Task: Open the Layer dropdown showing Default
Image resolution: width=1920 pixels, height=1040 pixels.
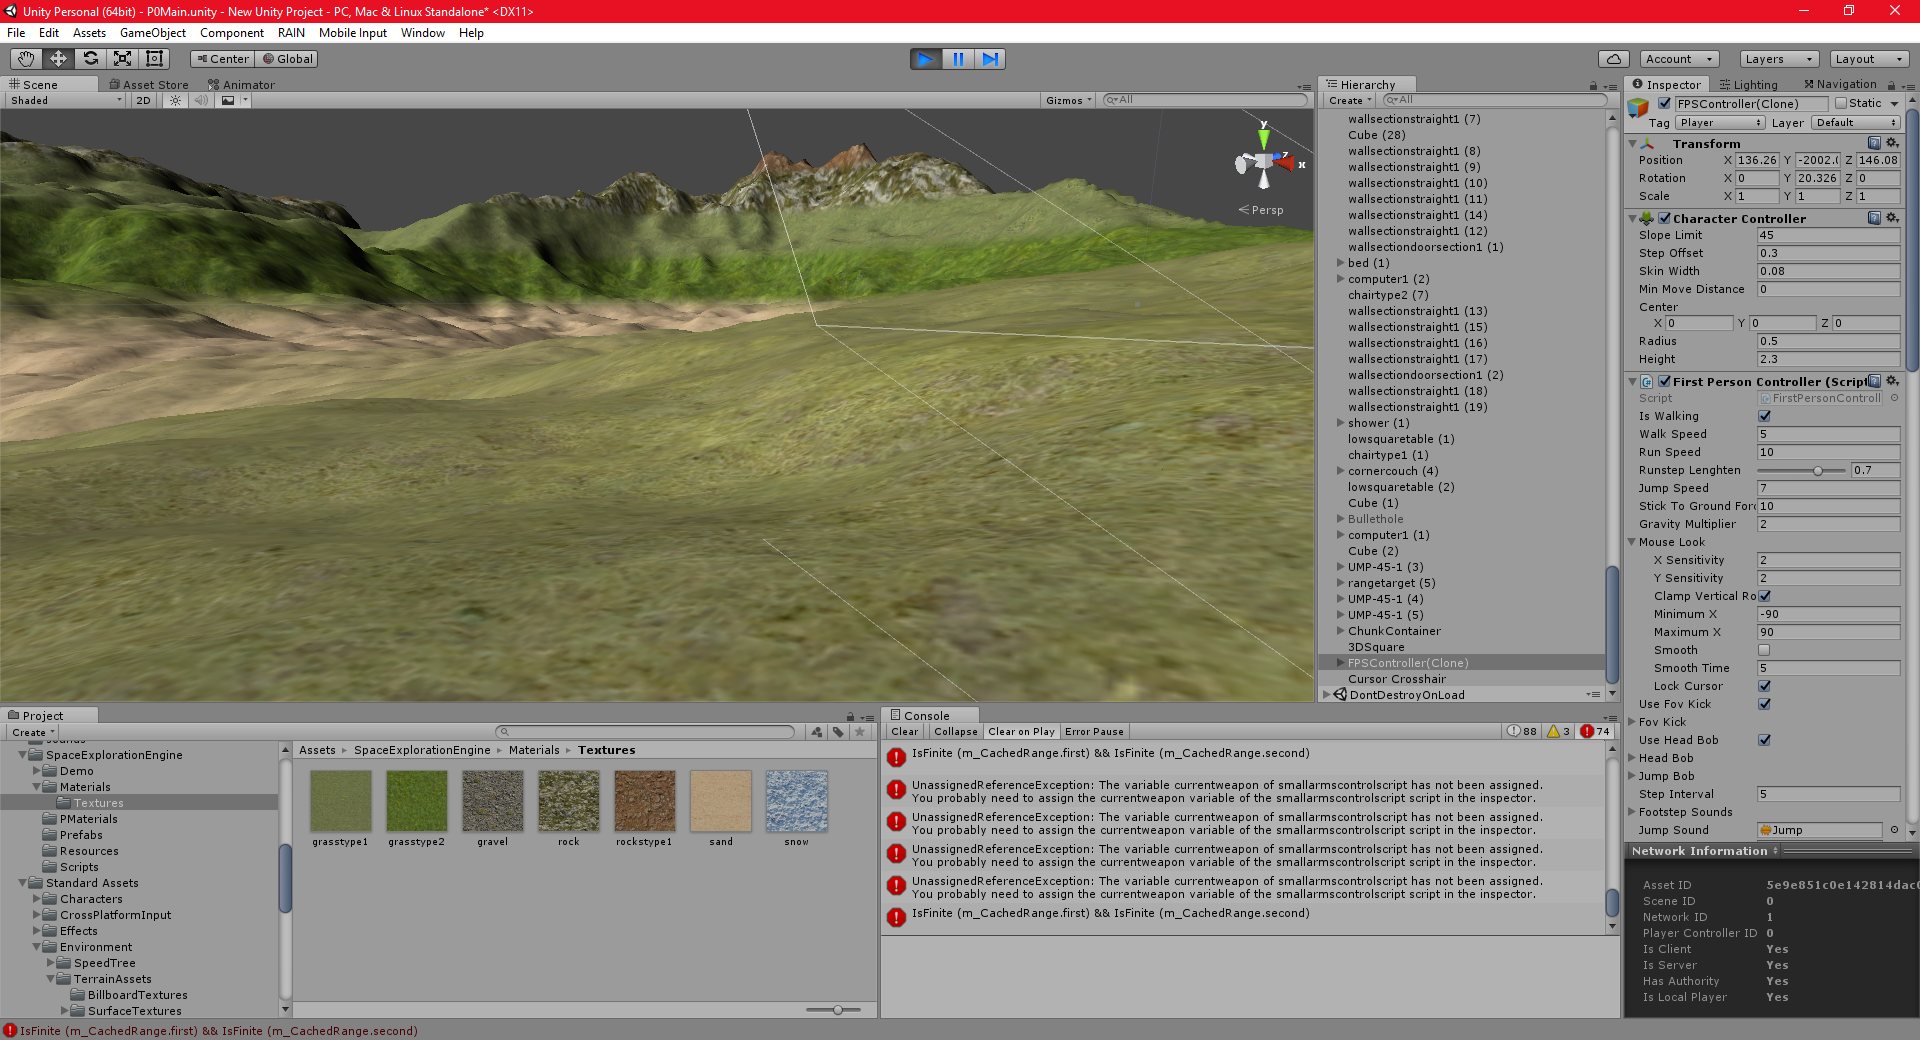Action: (x=1855, y=123)
